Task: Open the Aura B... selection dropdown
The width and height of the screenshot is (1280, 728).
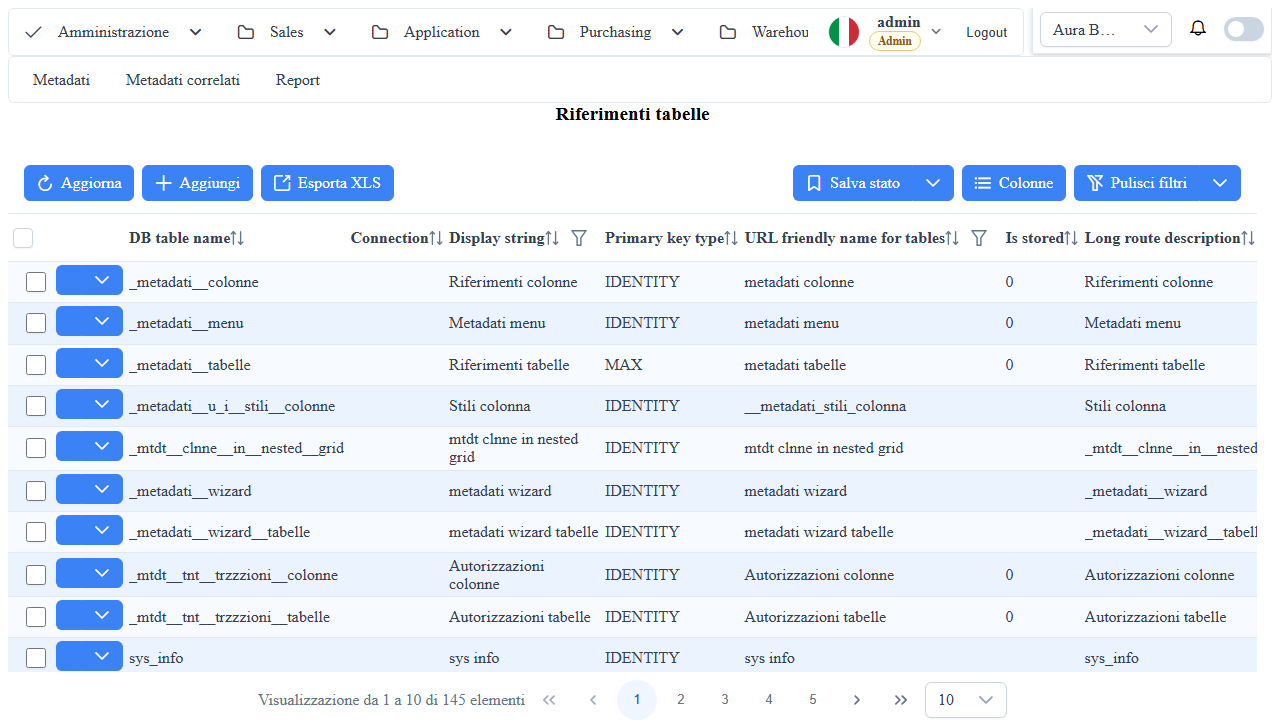Action: [1106, 30]
